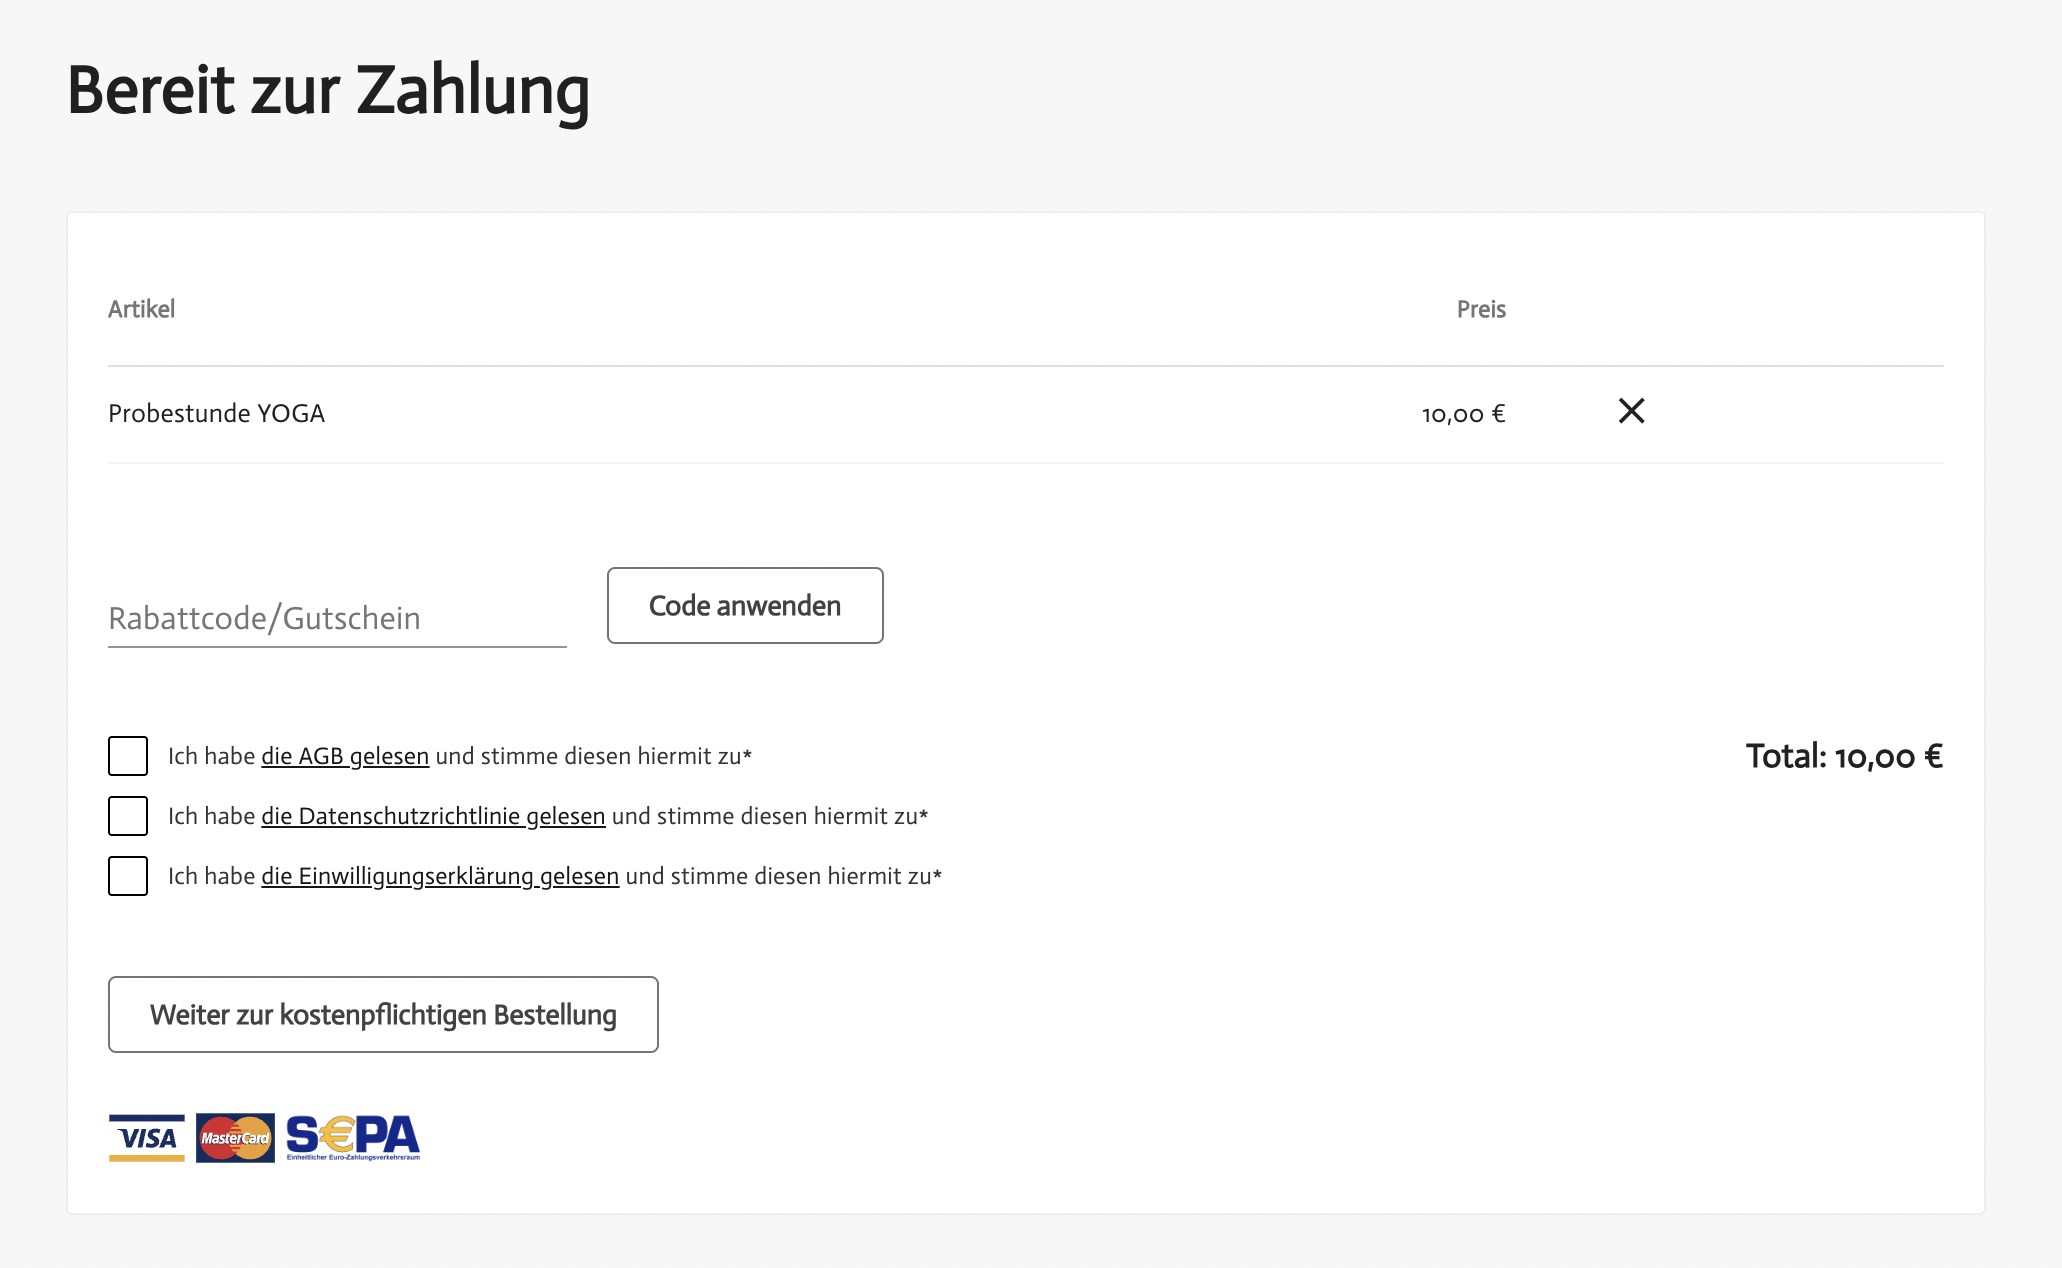This screenshot has width=2062, height=1268.
Task: Click the Visa payment logo
Action: [147, 1138]
